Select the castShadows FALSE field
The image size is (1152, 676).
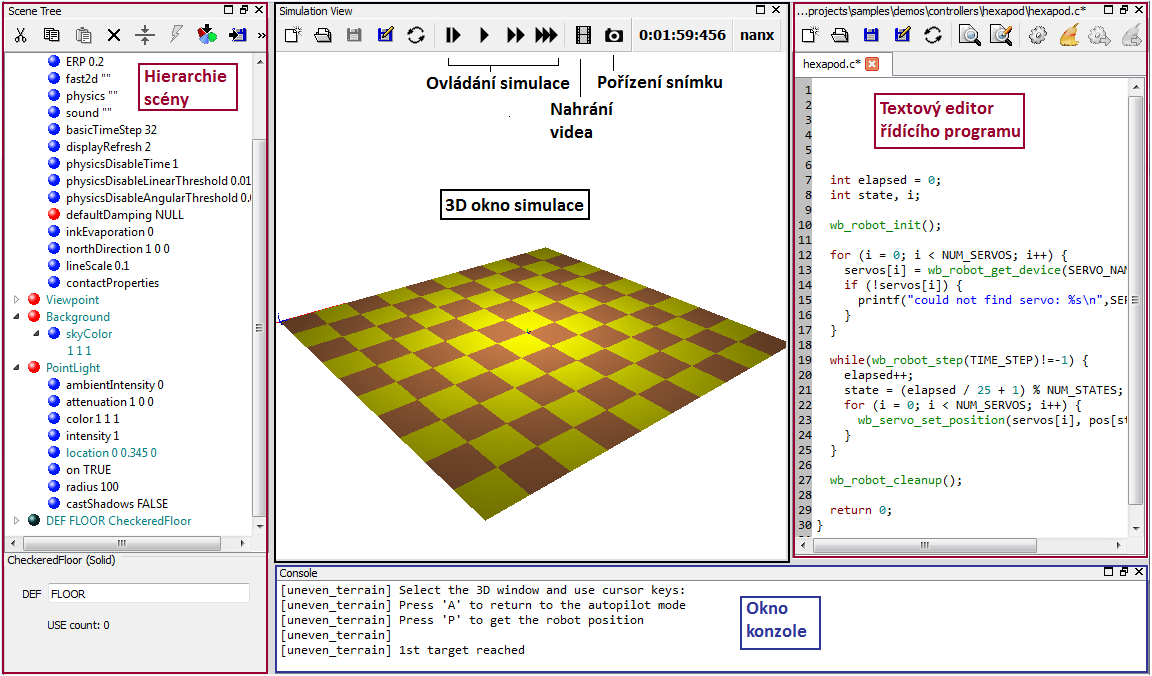tap(117, 504)
